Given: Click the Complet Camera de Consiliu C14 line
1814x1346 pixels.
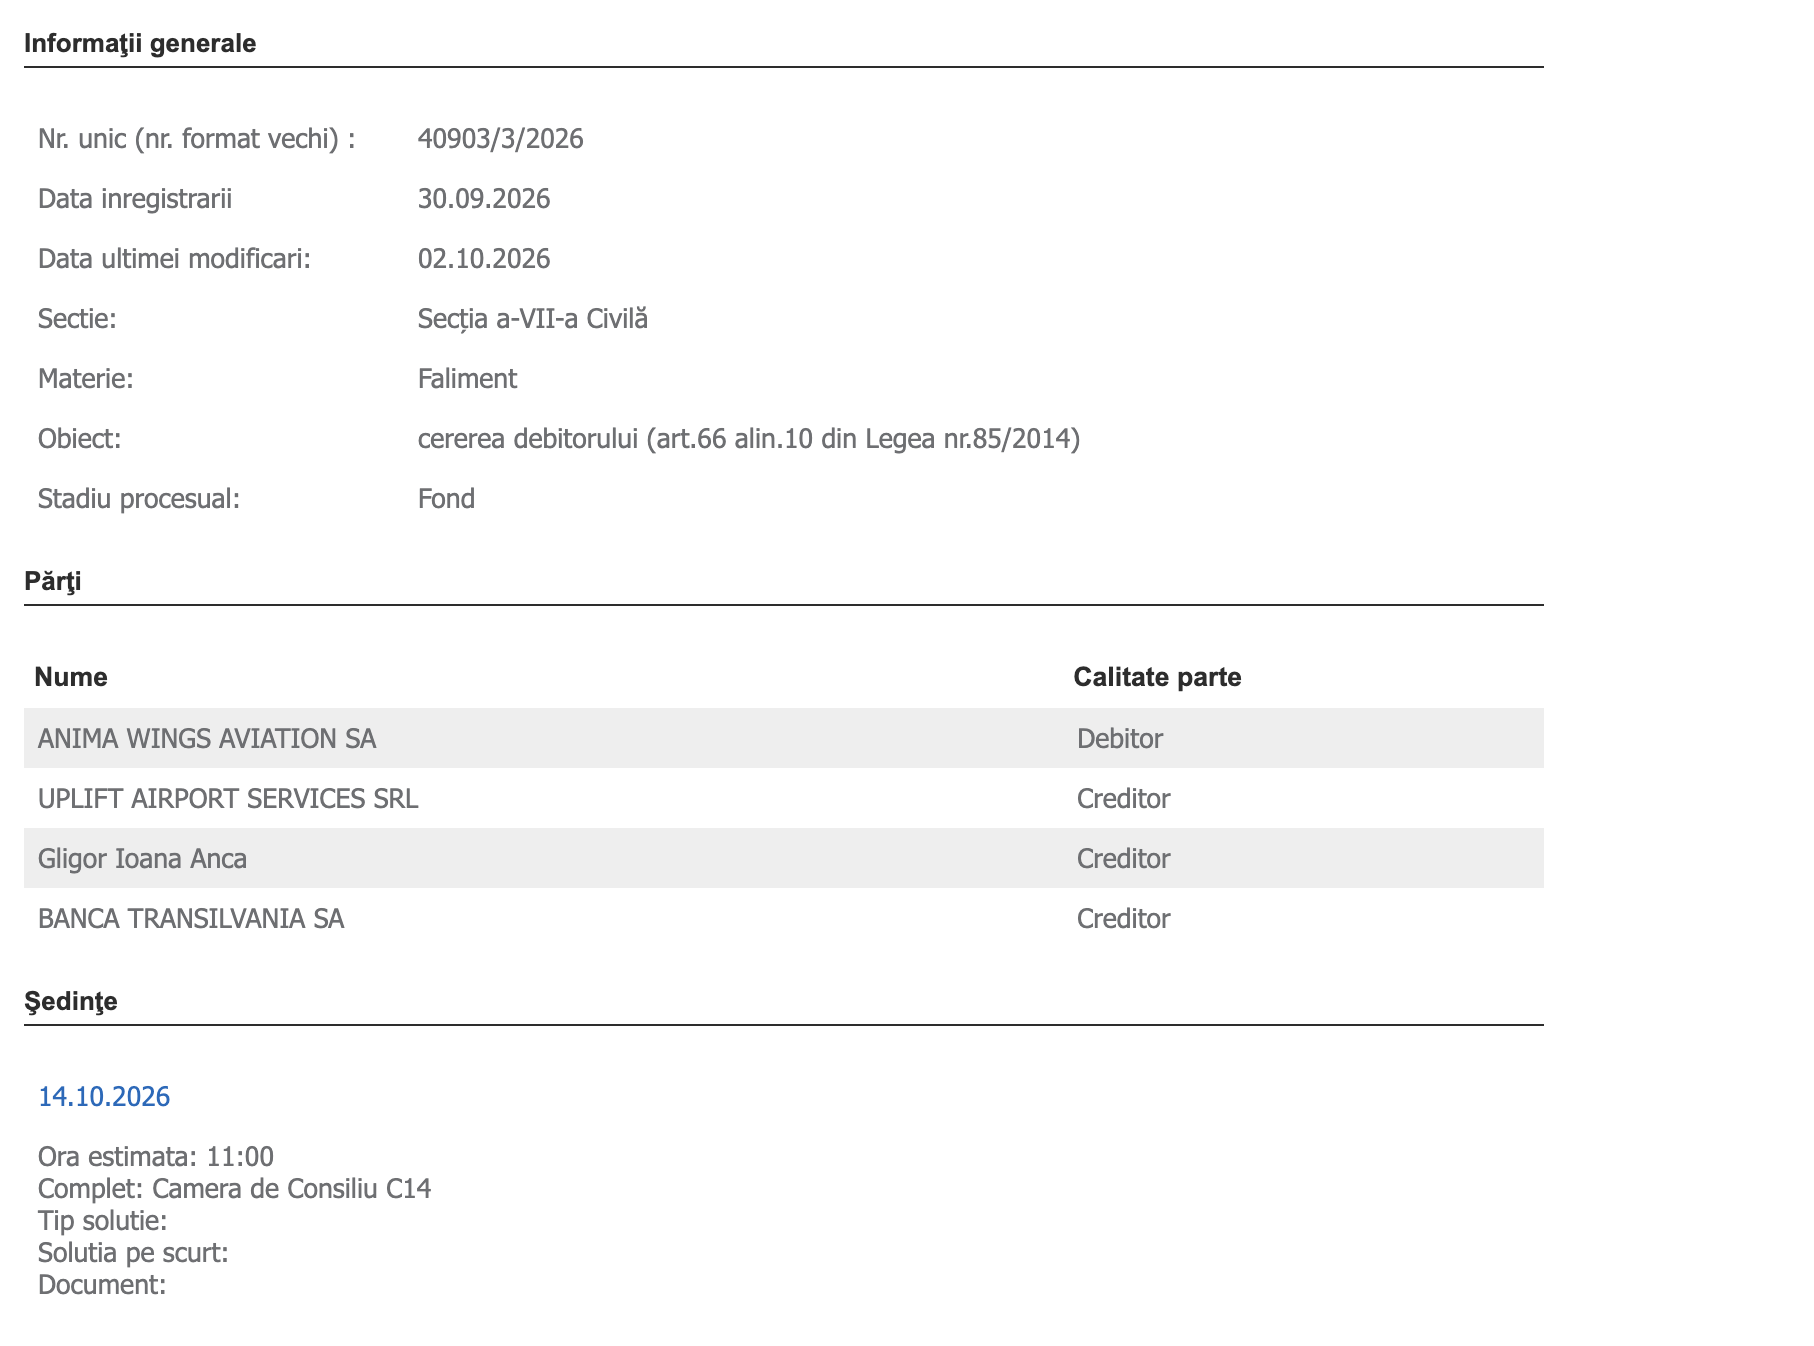Looking at the screenshot, I should click(x=235, y=1188).
